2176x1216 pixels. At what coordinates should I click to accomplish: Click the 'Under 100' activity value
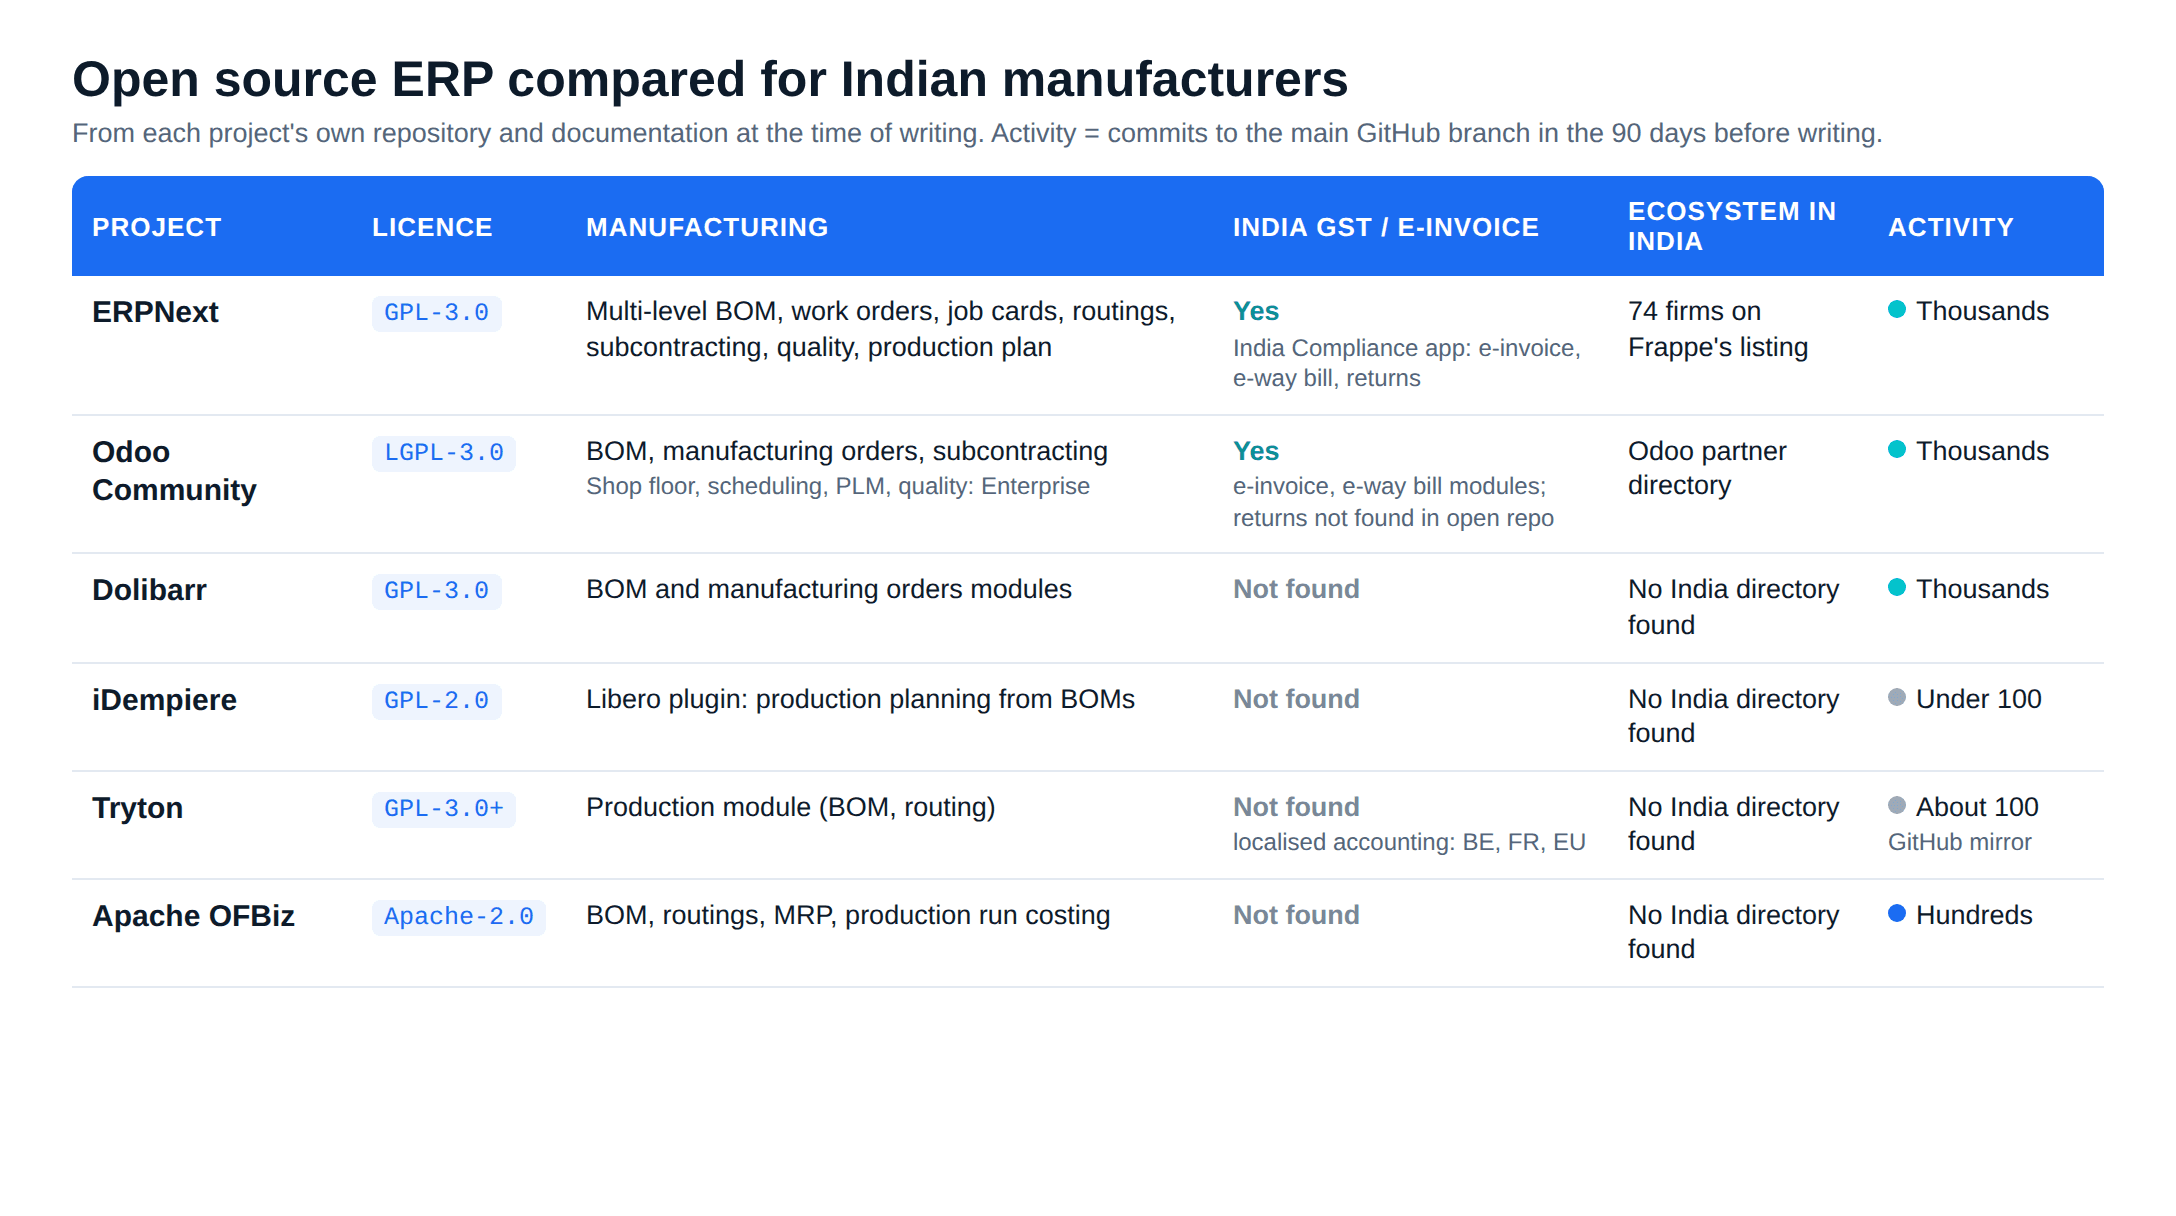pos(1978,699)
